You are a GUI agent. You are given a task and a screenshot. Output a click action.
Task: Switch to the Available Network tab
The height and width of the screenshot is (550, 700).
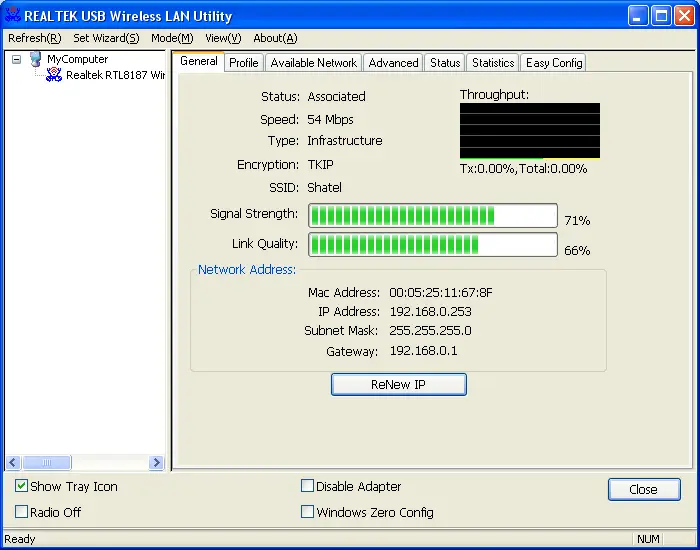click(x=313, y=63)
